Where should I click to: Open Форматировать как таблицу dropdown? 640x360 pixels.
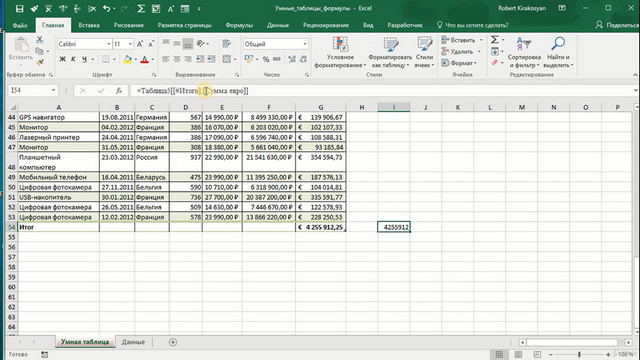(x=390, y=52)
